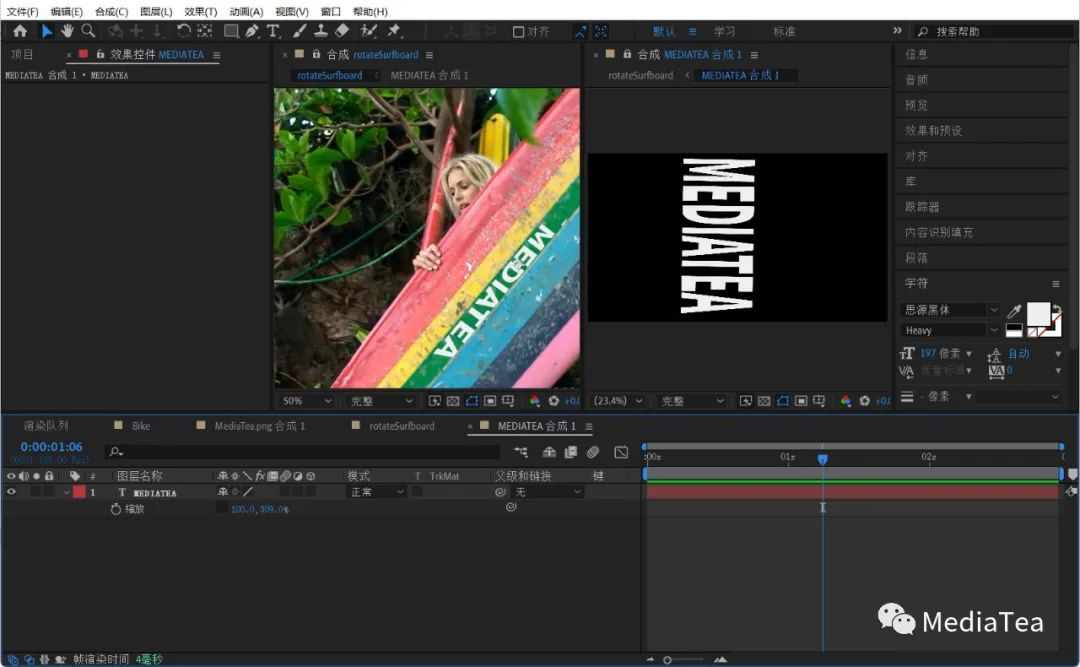
Task: Click scale value 100.0, 309.0%
Action: pos(260,509)
